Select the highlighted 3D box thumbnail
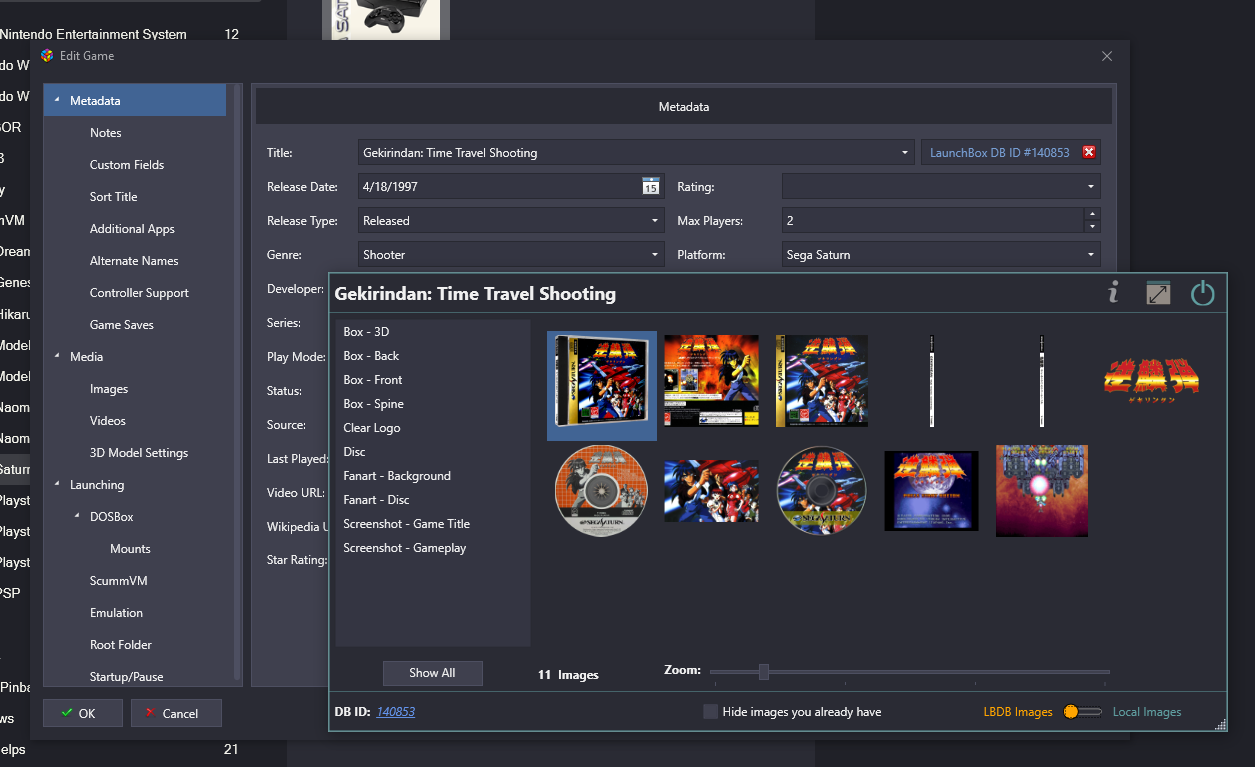 click(x=602, y=386)
